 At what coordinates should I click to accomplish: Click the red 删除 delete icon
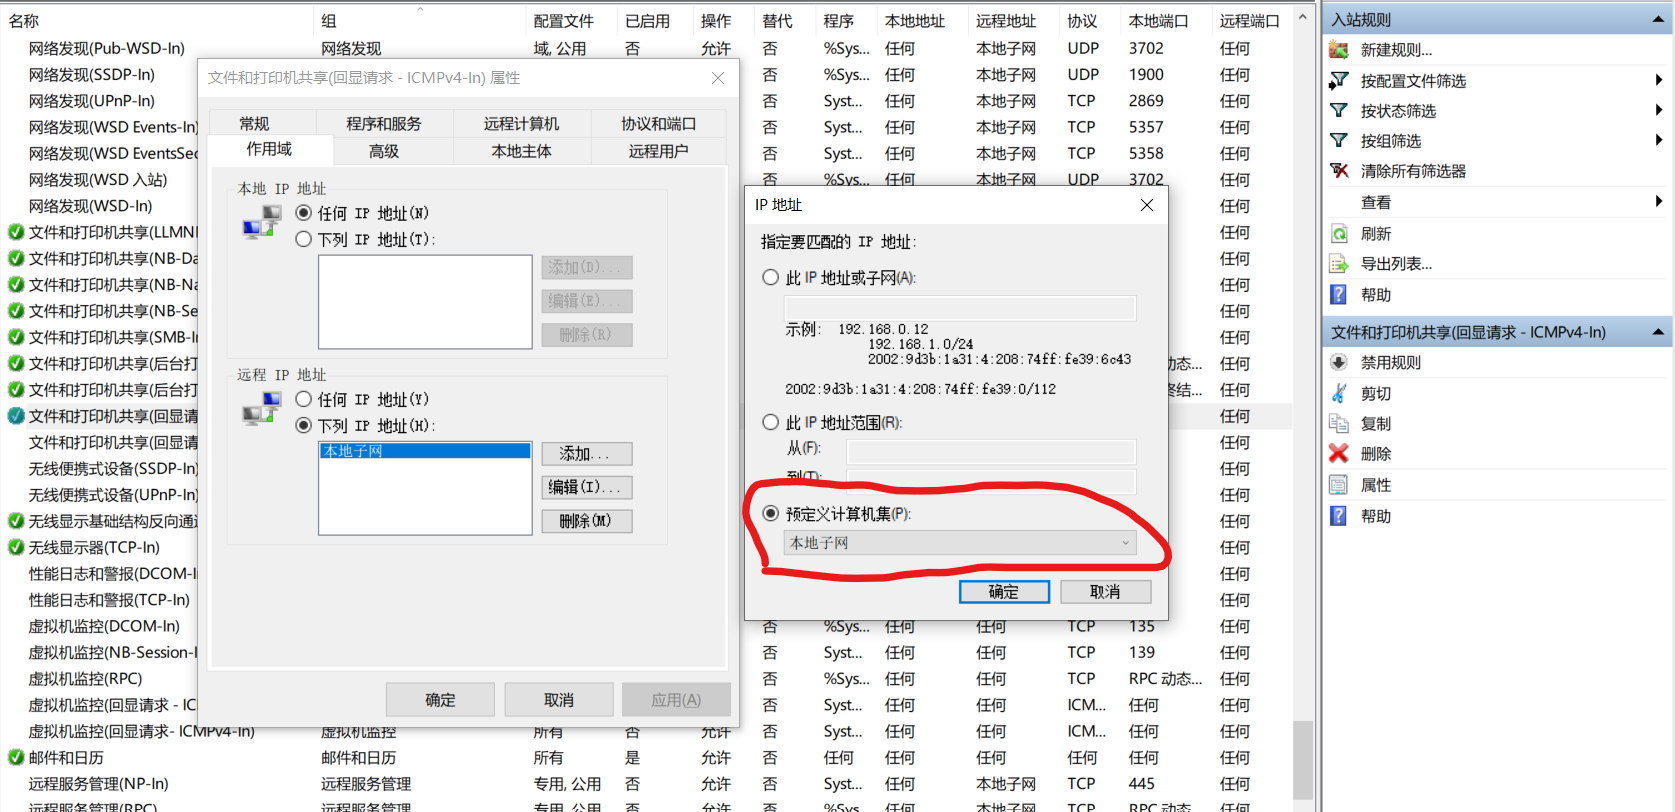(1339, 454)
